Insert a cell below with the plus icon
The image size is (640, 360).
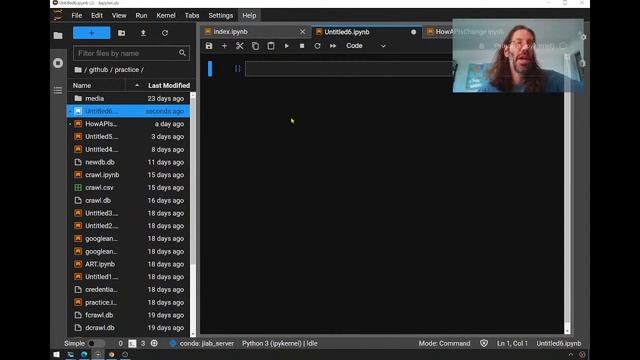[x=224, y=46]
